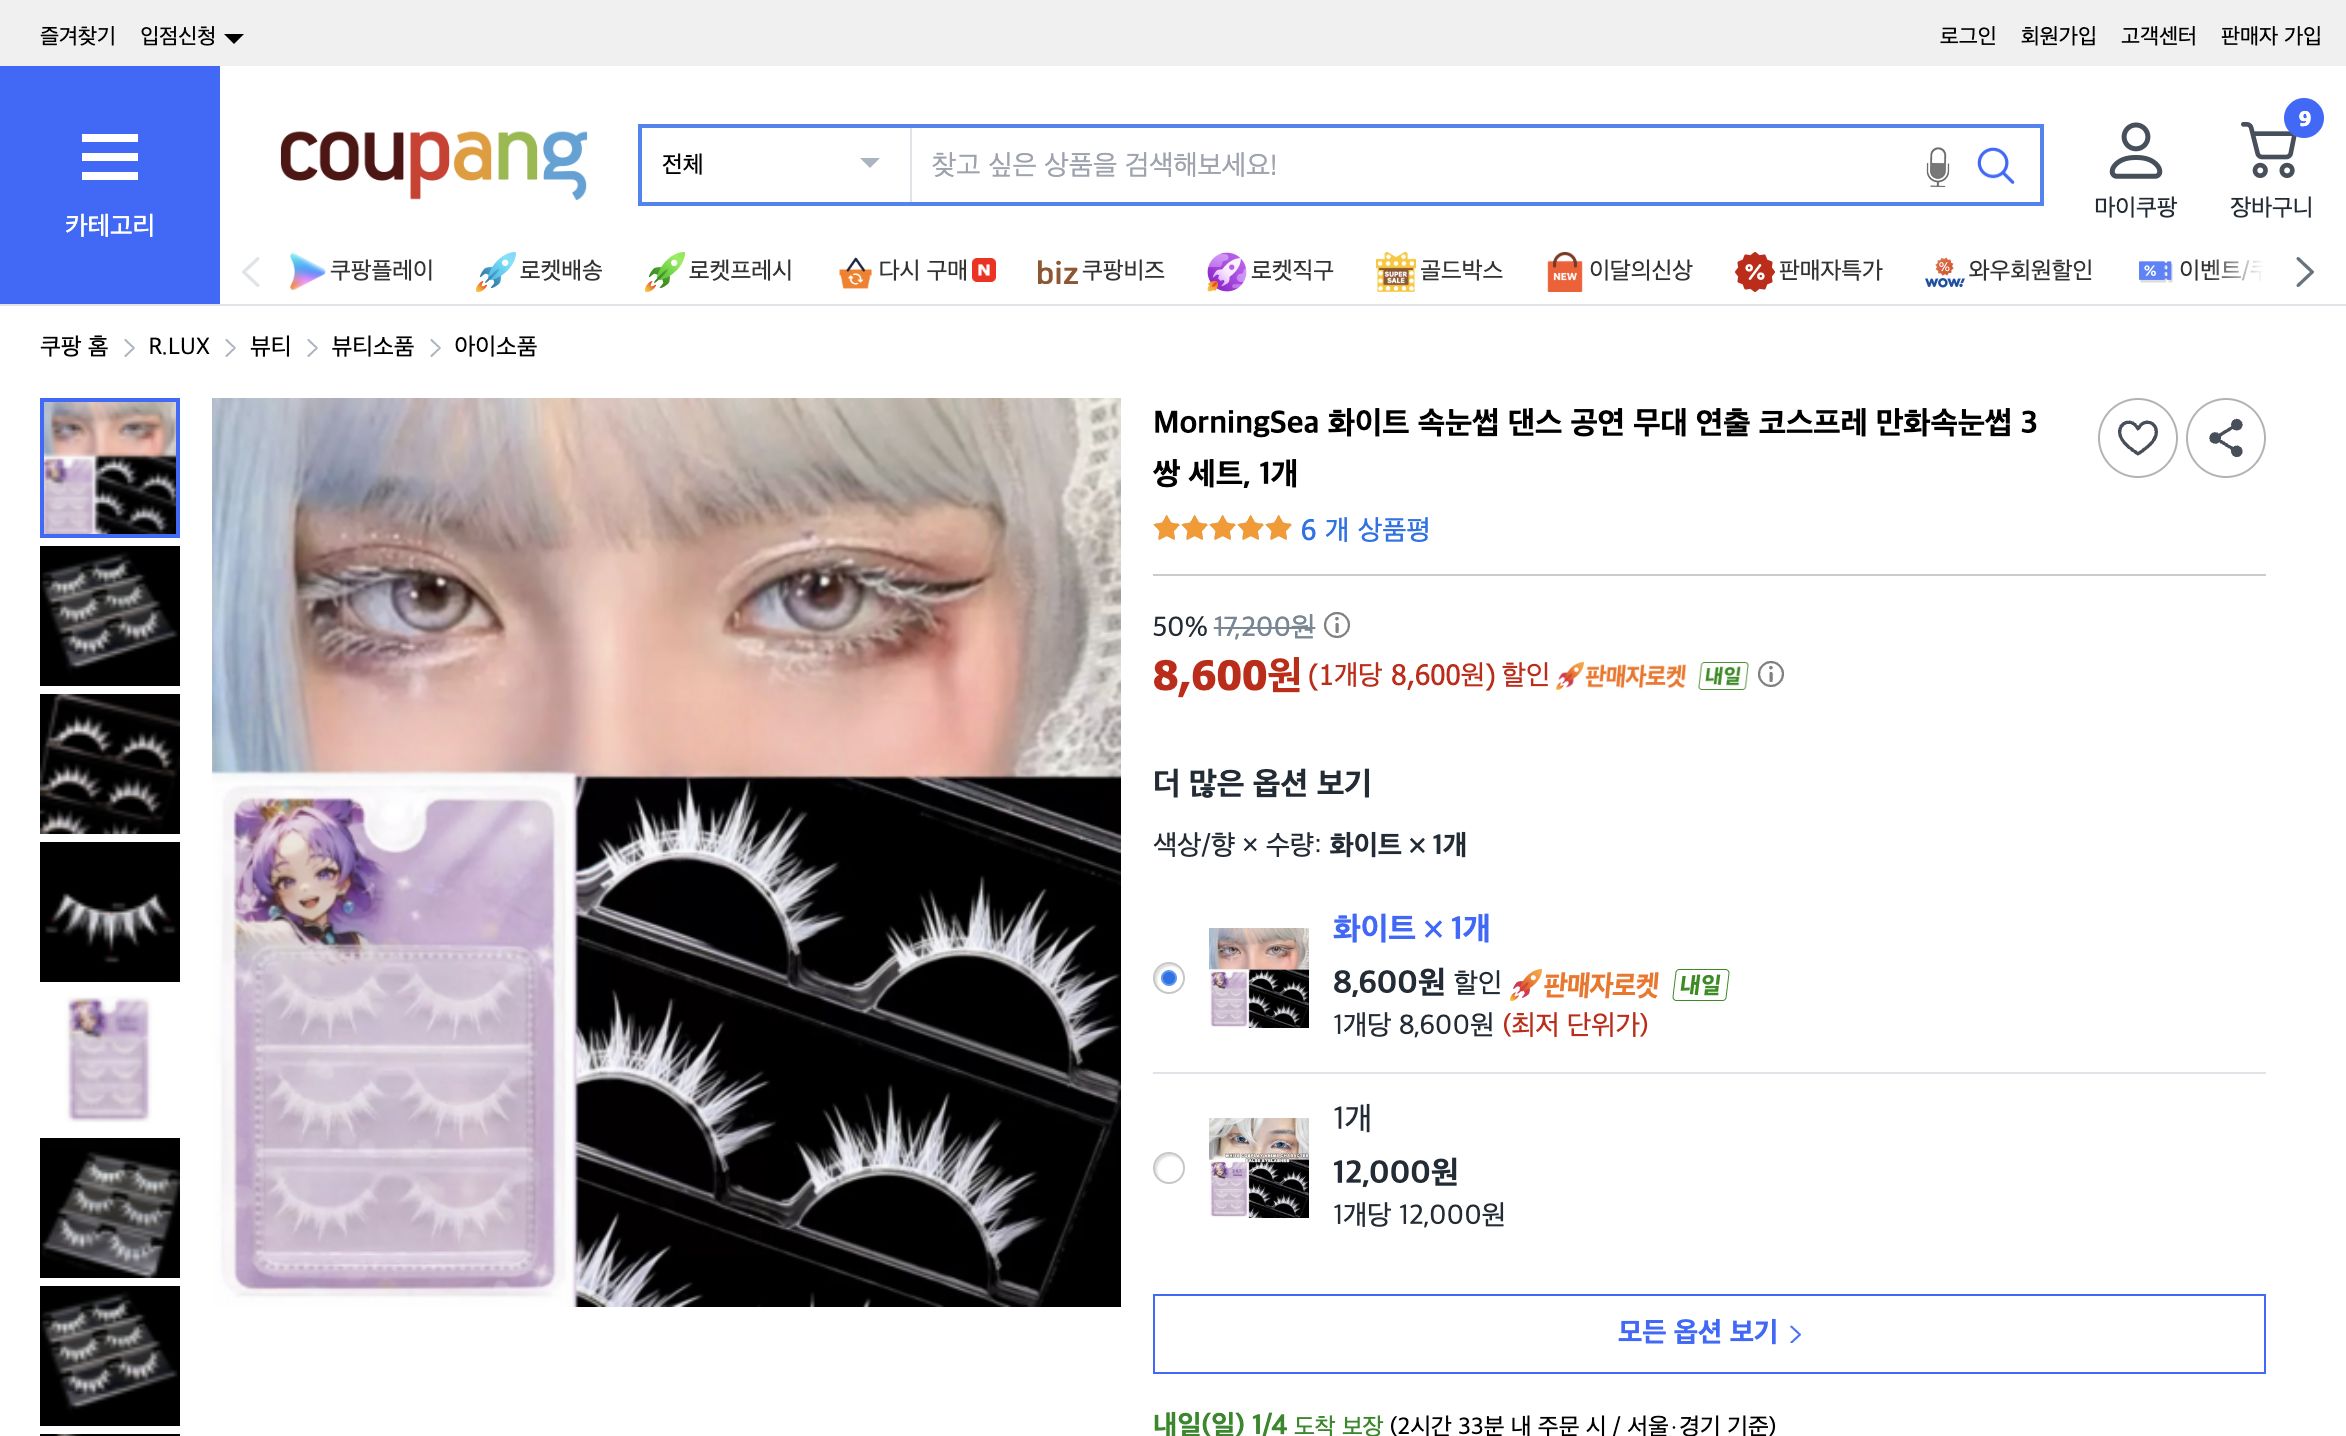Open the 전체 search category dropdown
The width and height of the screenshot is (2346, 1436).
(x=772, y=165)
